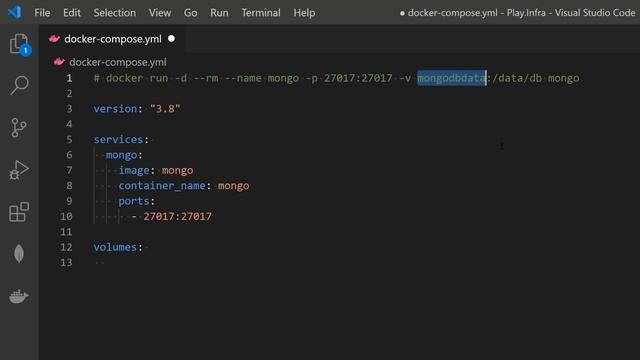The width and height of the screenshot is (640, 360).
Task: Select the docker-compose.yml editor tab
Action: tap(112, 39)
